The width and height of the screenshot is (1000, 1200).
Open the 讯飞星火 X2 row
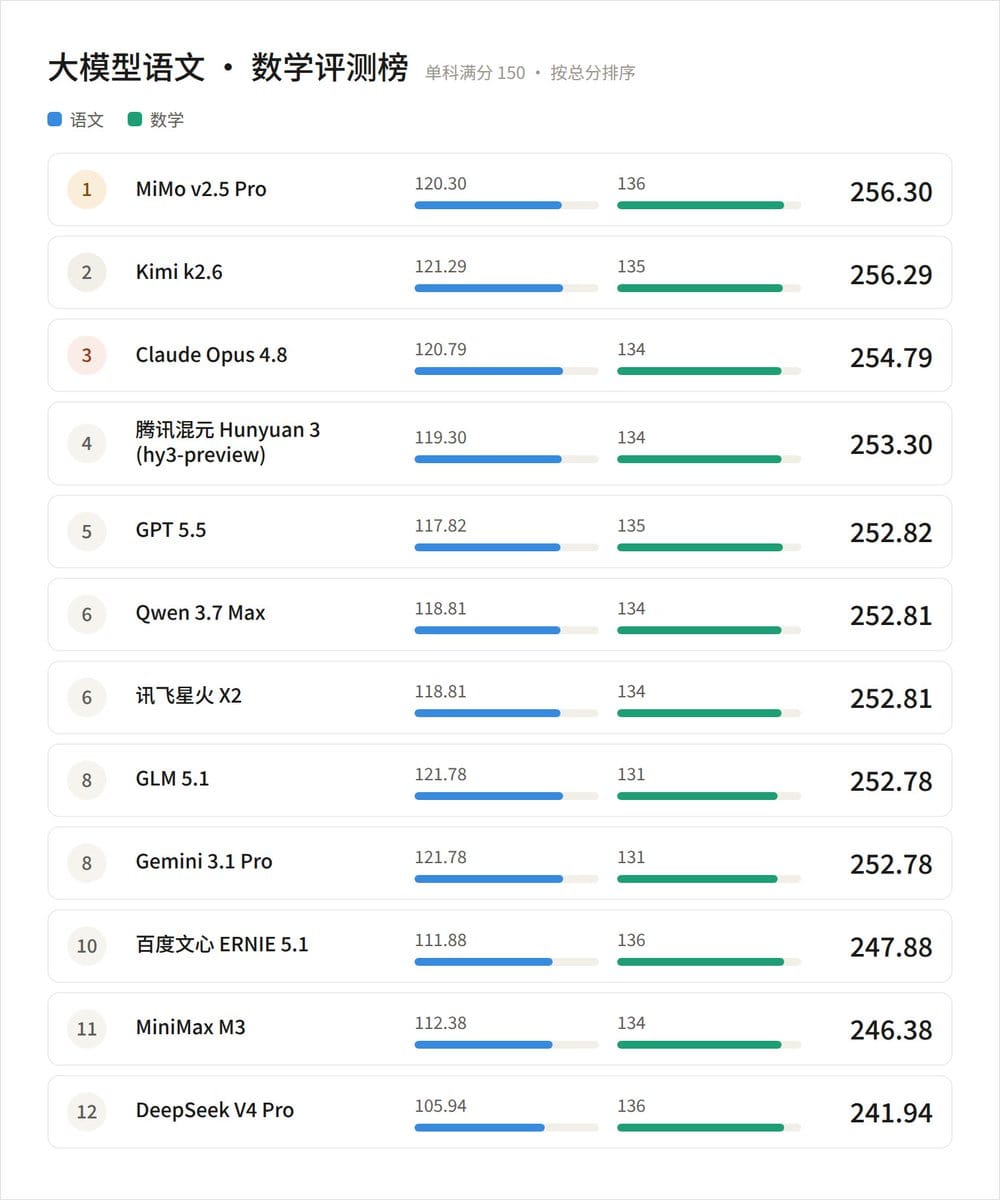(500, 697)
